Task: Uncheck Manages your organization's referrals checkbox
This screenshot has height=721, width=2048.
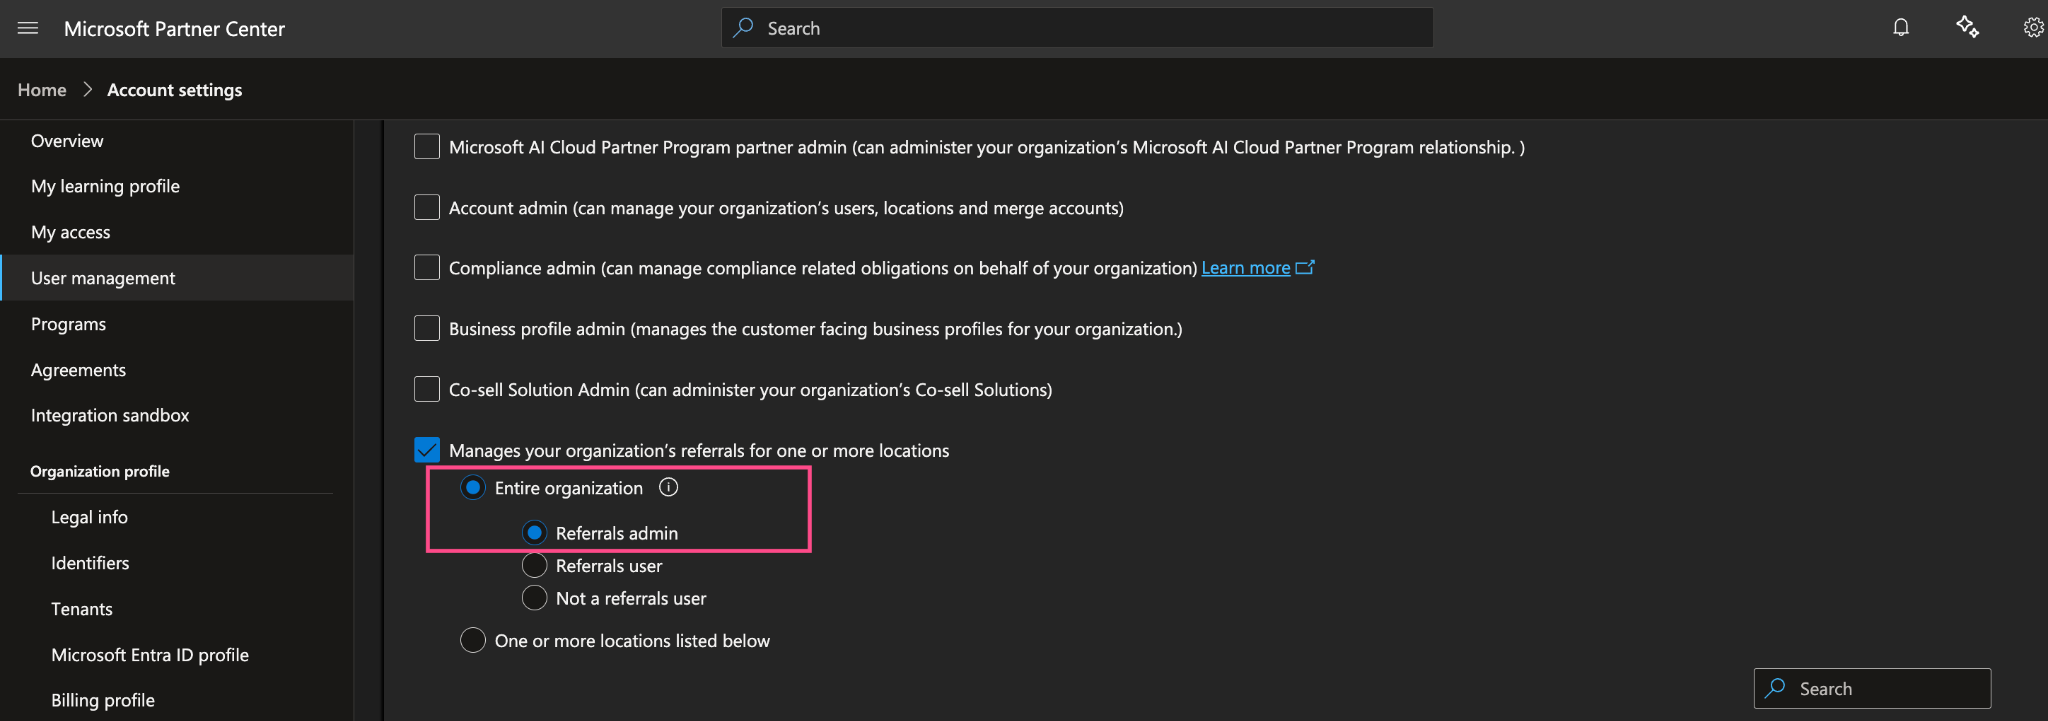Action: pyautogui.click(x=427, y=450)
